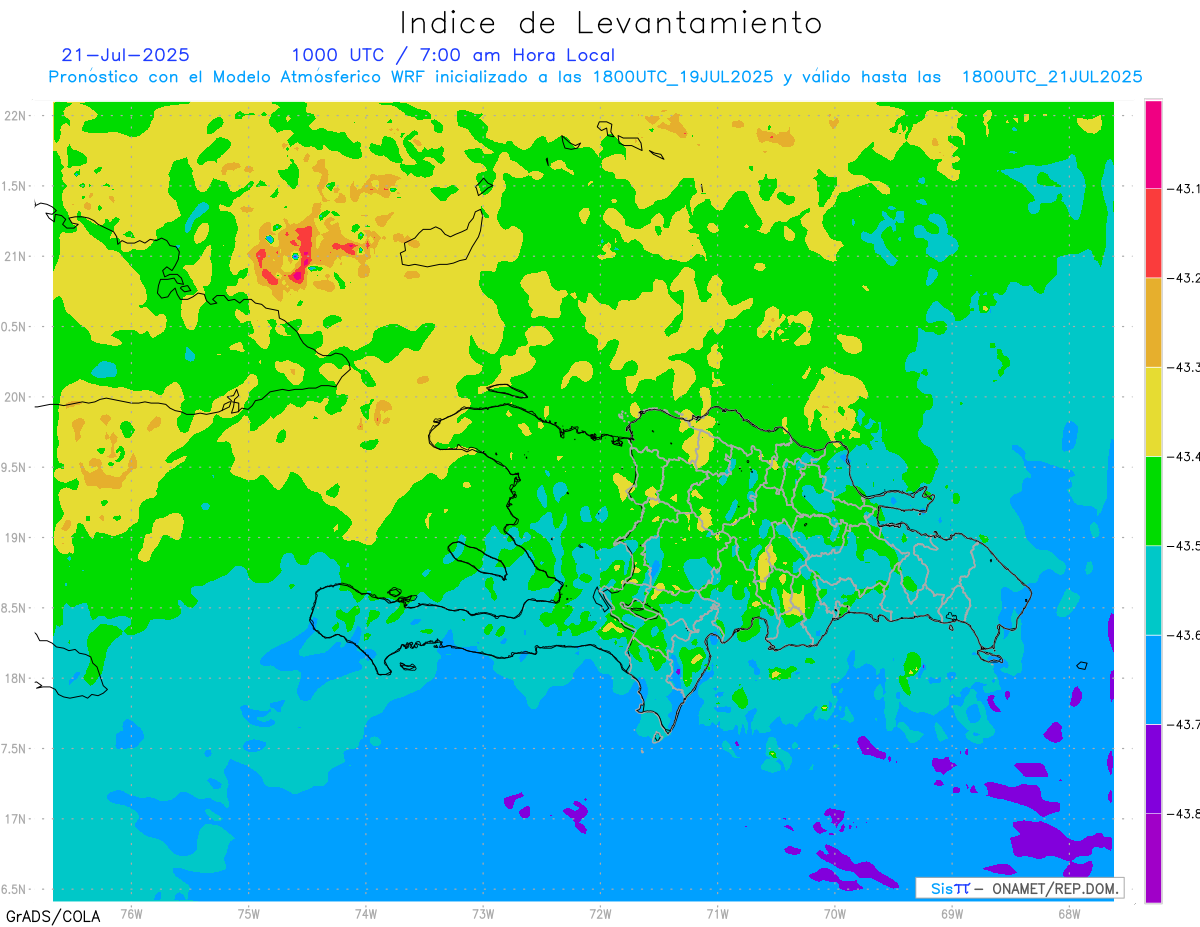The width and height of the screenshot is (1200, 927).
Task: Click the title "Indice de Levantamiento"
Action: click(x=611, y=23)
